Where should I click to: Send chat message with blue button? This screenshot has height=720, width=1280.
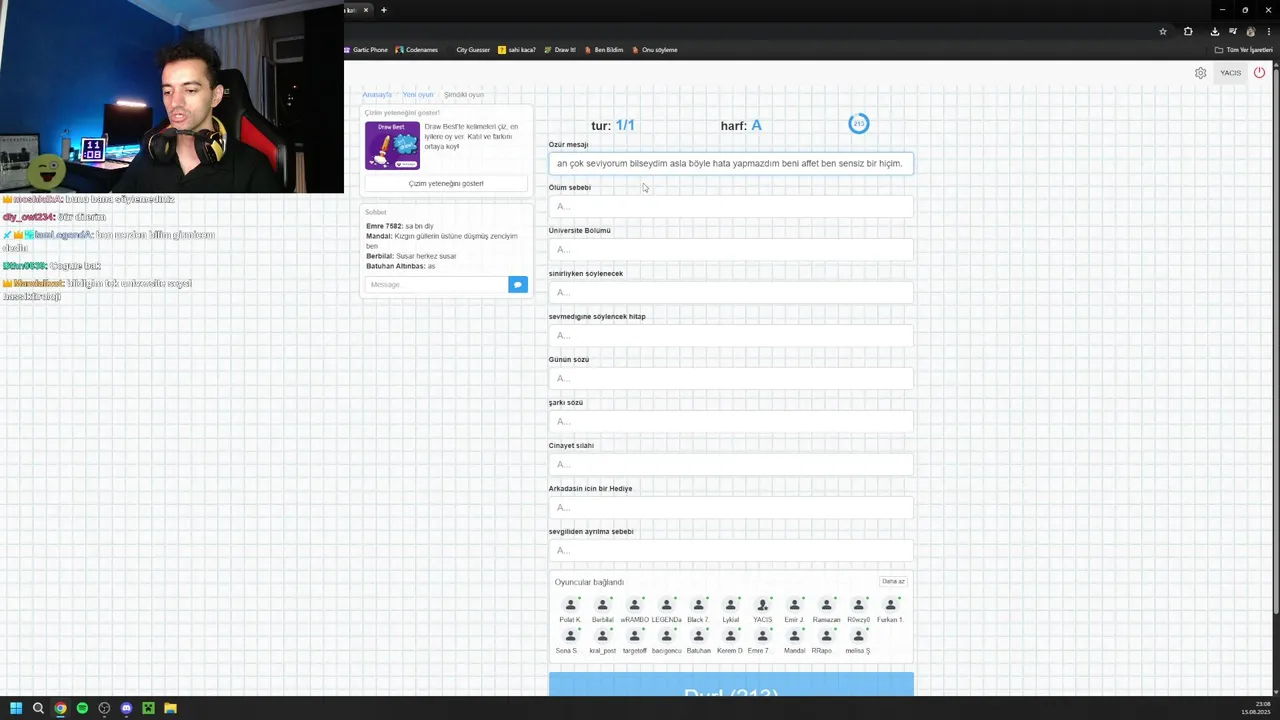point(517,285)
